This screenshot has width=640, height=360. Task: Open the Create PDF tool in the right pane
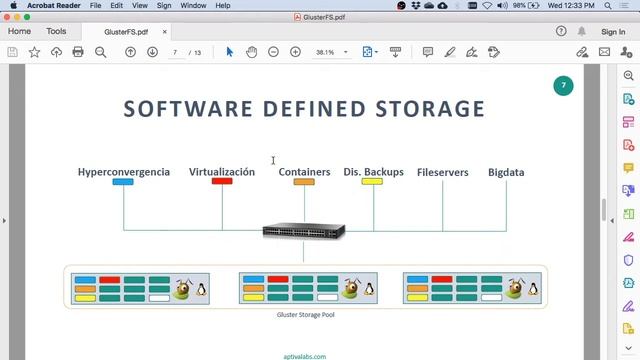(x=629, y=145)
